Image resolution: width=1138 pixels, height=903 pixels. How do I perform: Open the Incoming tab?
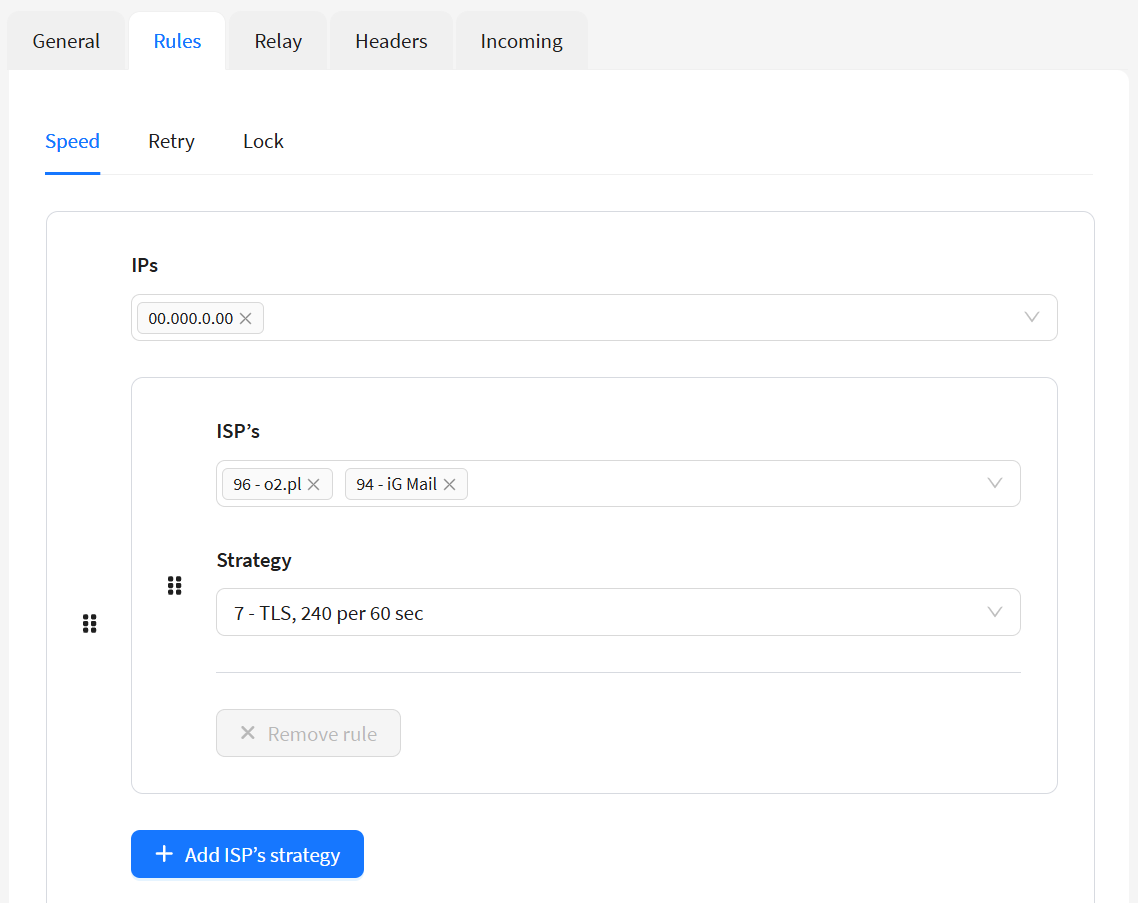(521, 41)
